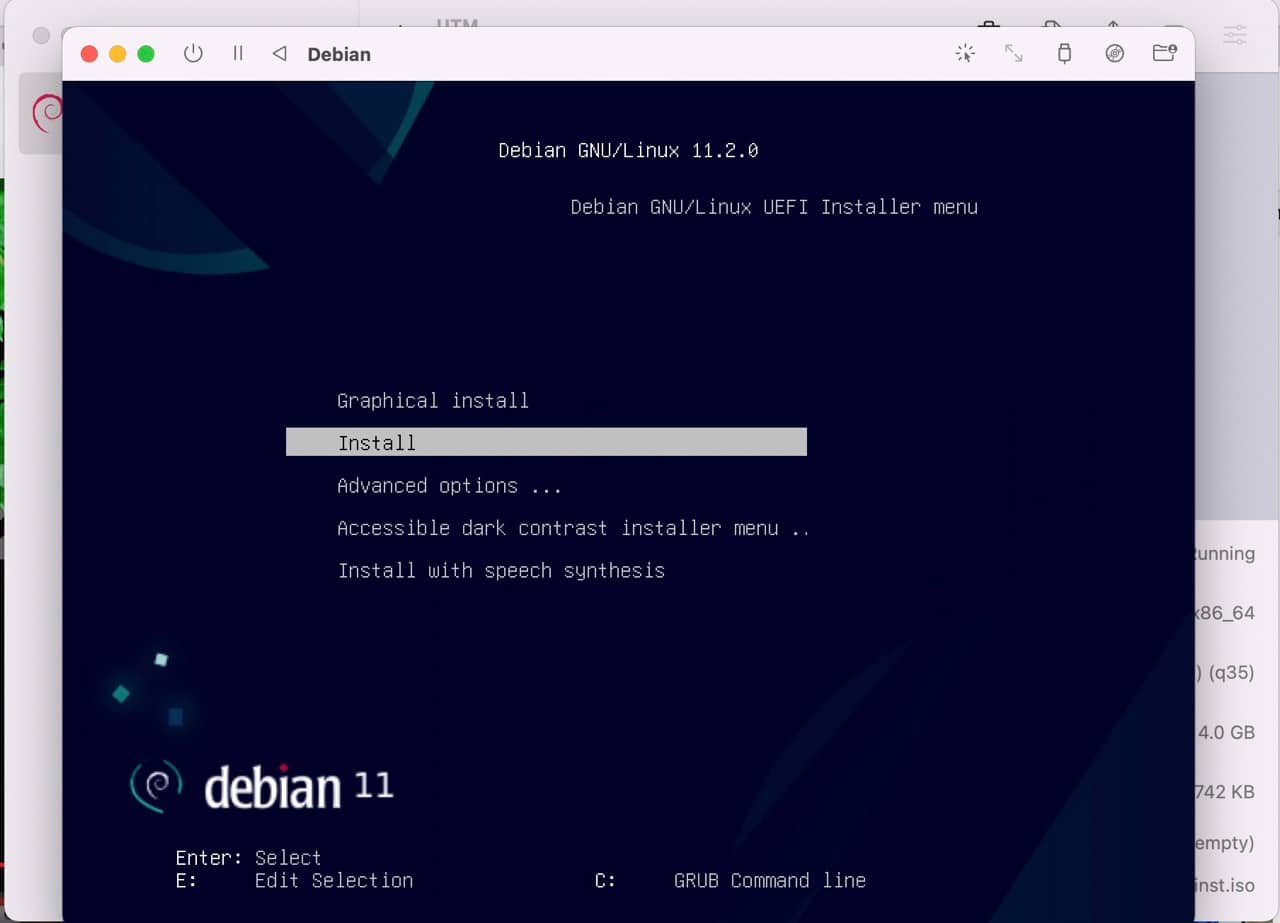Open the shared folder icon
This screenshot has width=1280, height=923.
[x=1164, y=54]
